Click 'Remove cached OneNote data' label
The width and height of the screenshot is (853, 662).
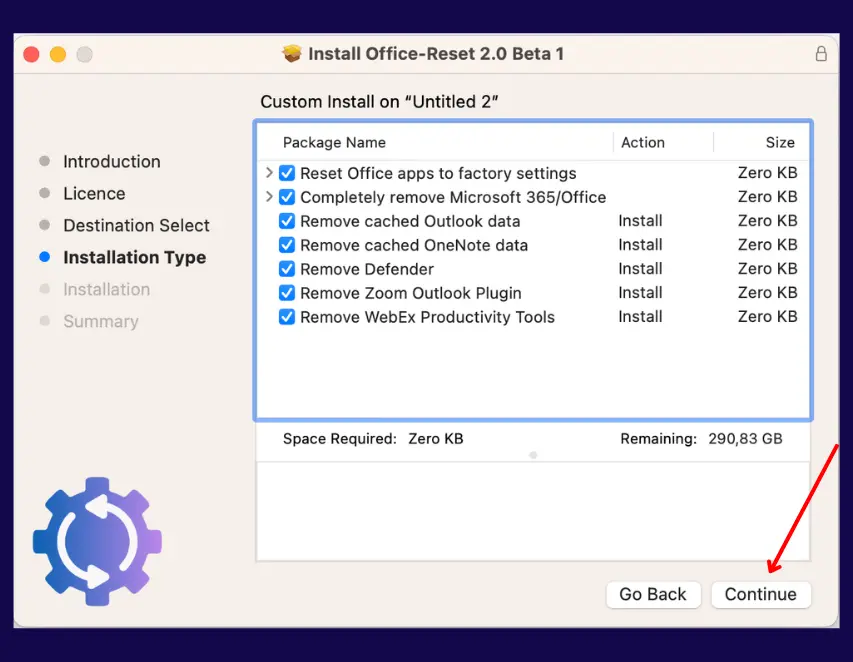414,245
